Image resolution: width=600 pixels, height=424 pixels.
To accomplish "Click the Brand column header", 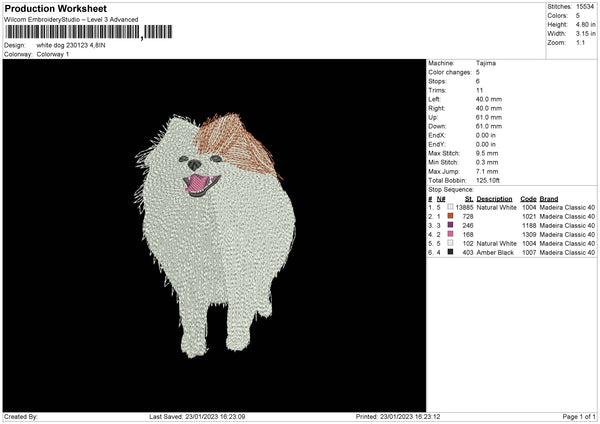I will pyautogui.click(x=549, y=199).
